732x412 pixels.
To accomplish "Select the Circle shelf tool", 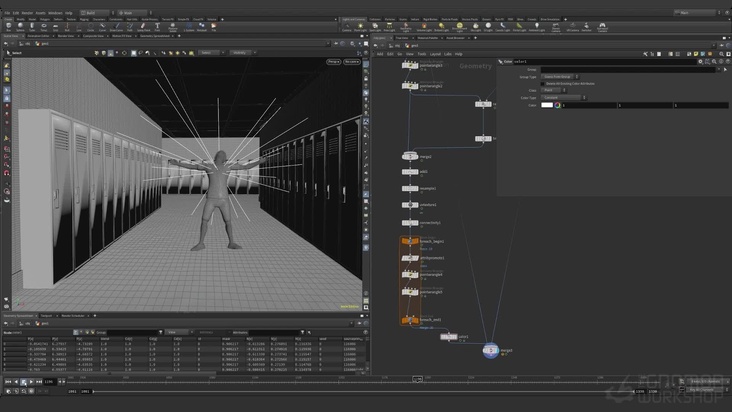I will [91, 27].
